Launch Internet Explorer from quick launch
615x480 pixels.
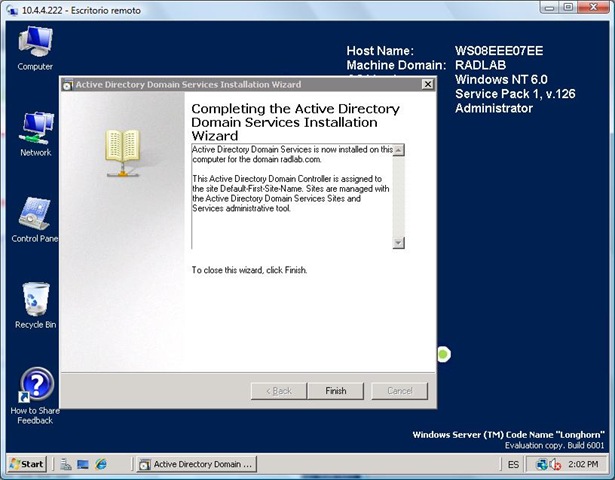point(101,464)
